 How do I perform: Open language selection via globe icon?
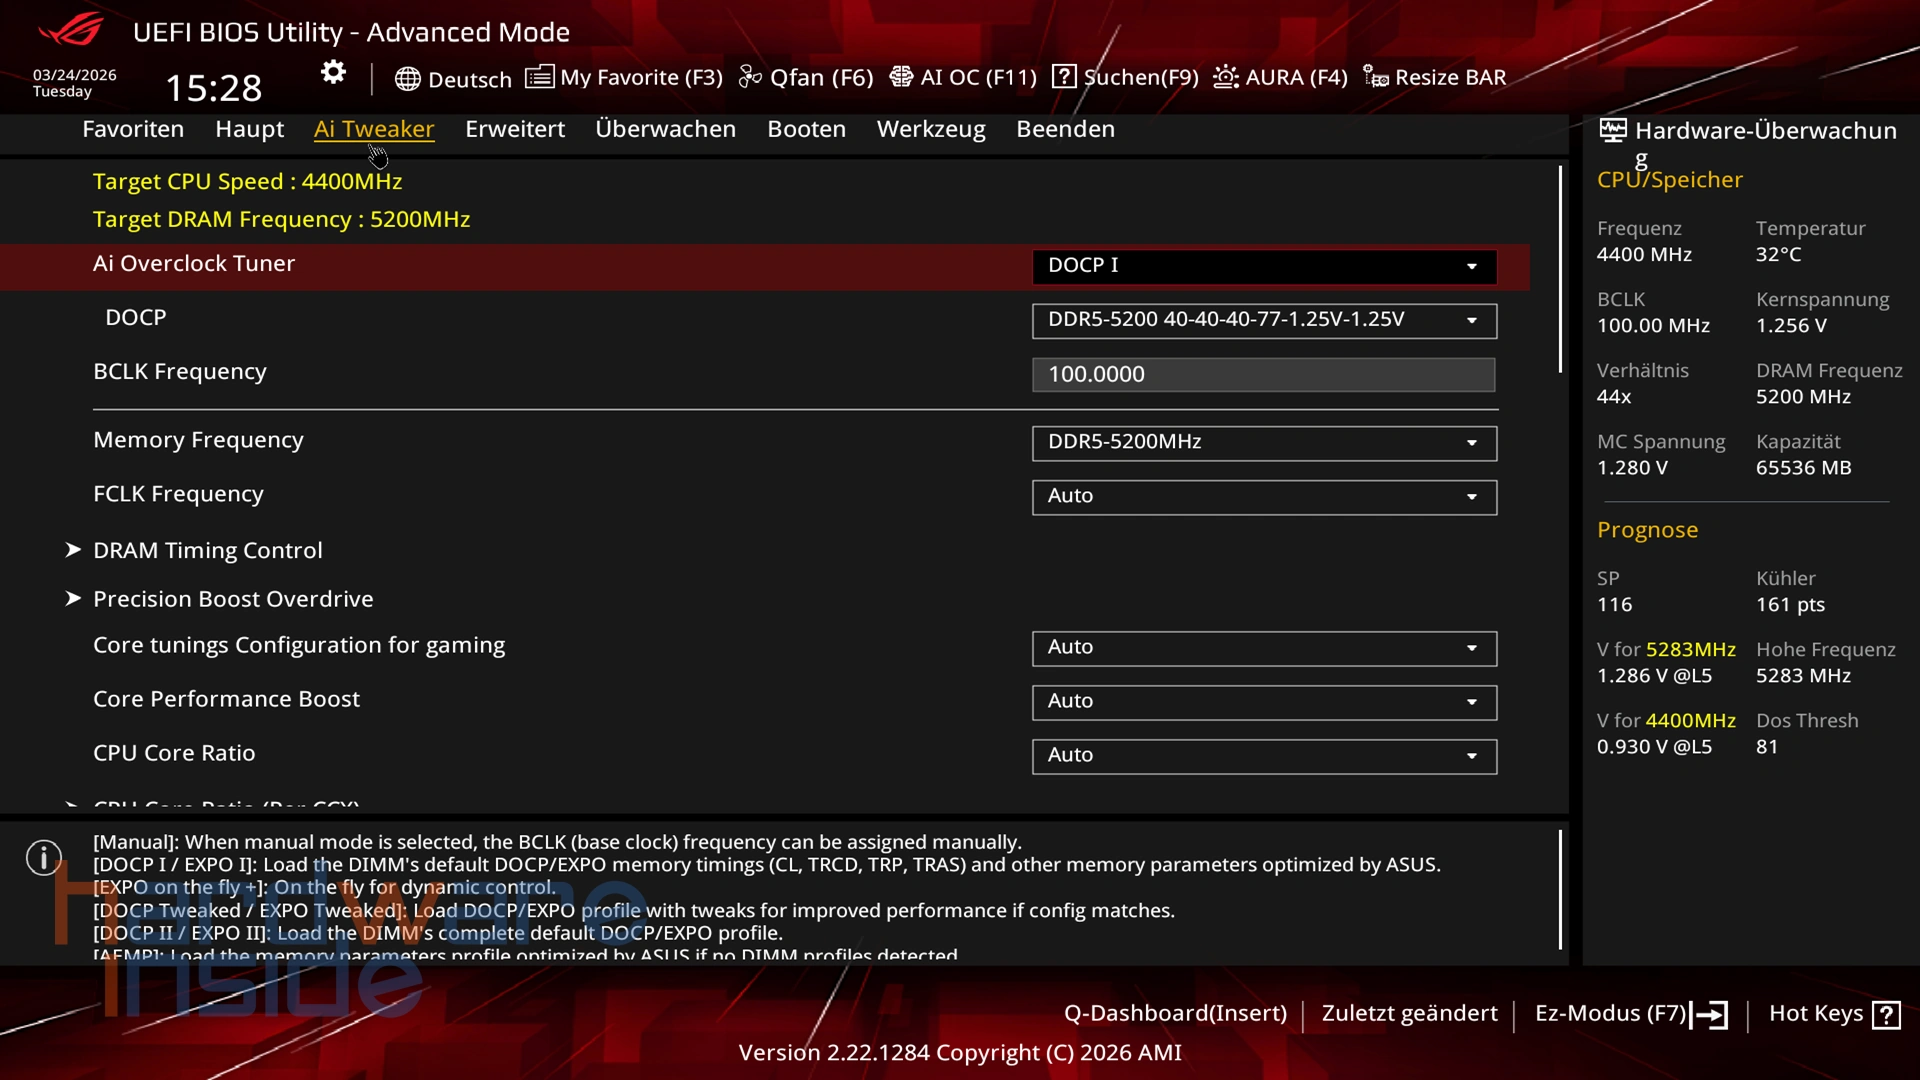[x=407, y=79]
